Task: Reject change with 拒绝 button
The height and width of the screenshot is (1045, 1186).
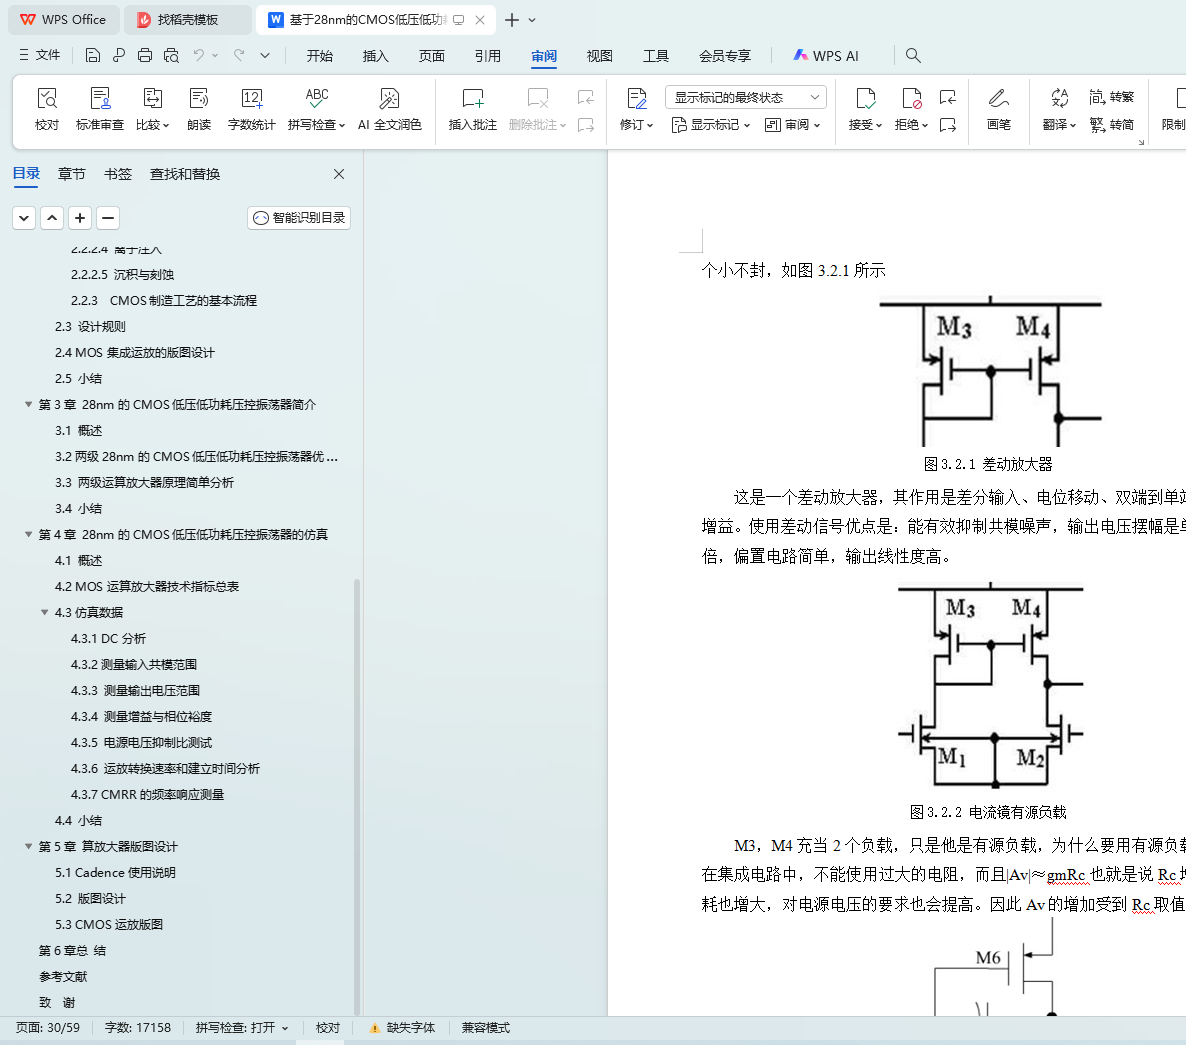Action: [x=911, y=109]
